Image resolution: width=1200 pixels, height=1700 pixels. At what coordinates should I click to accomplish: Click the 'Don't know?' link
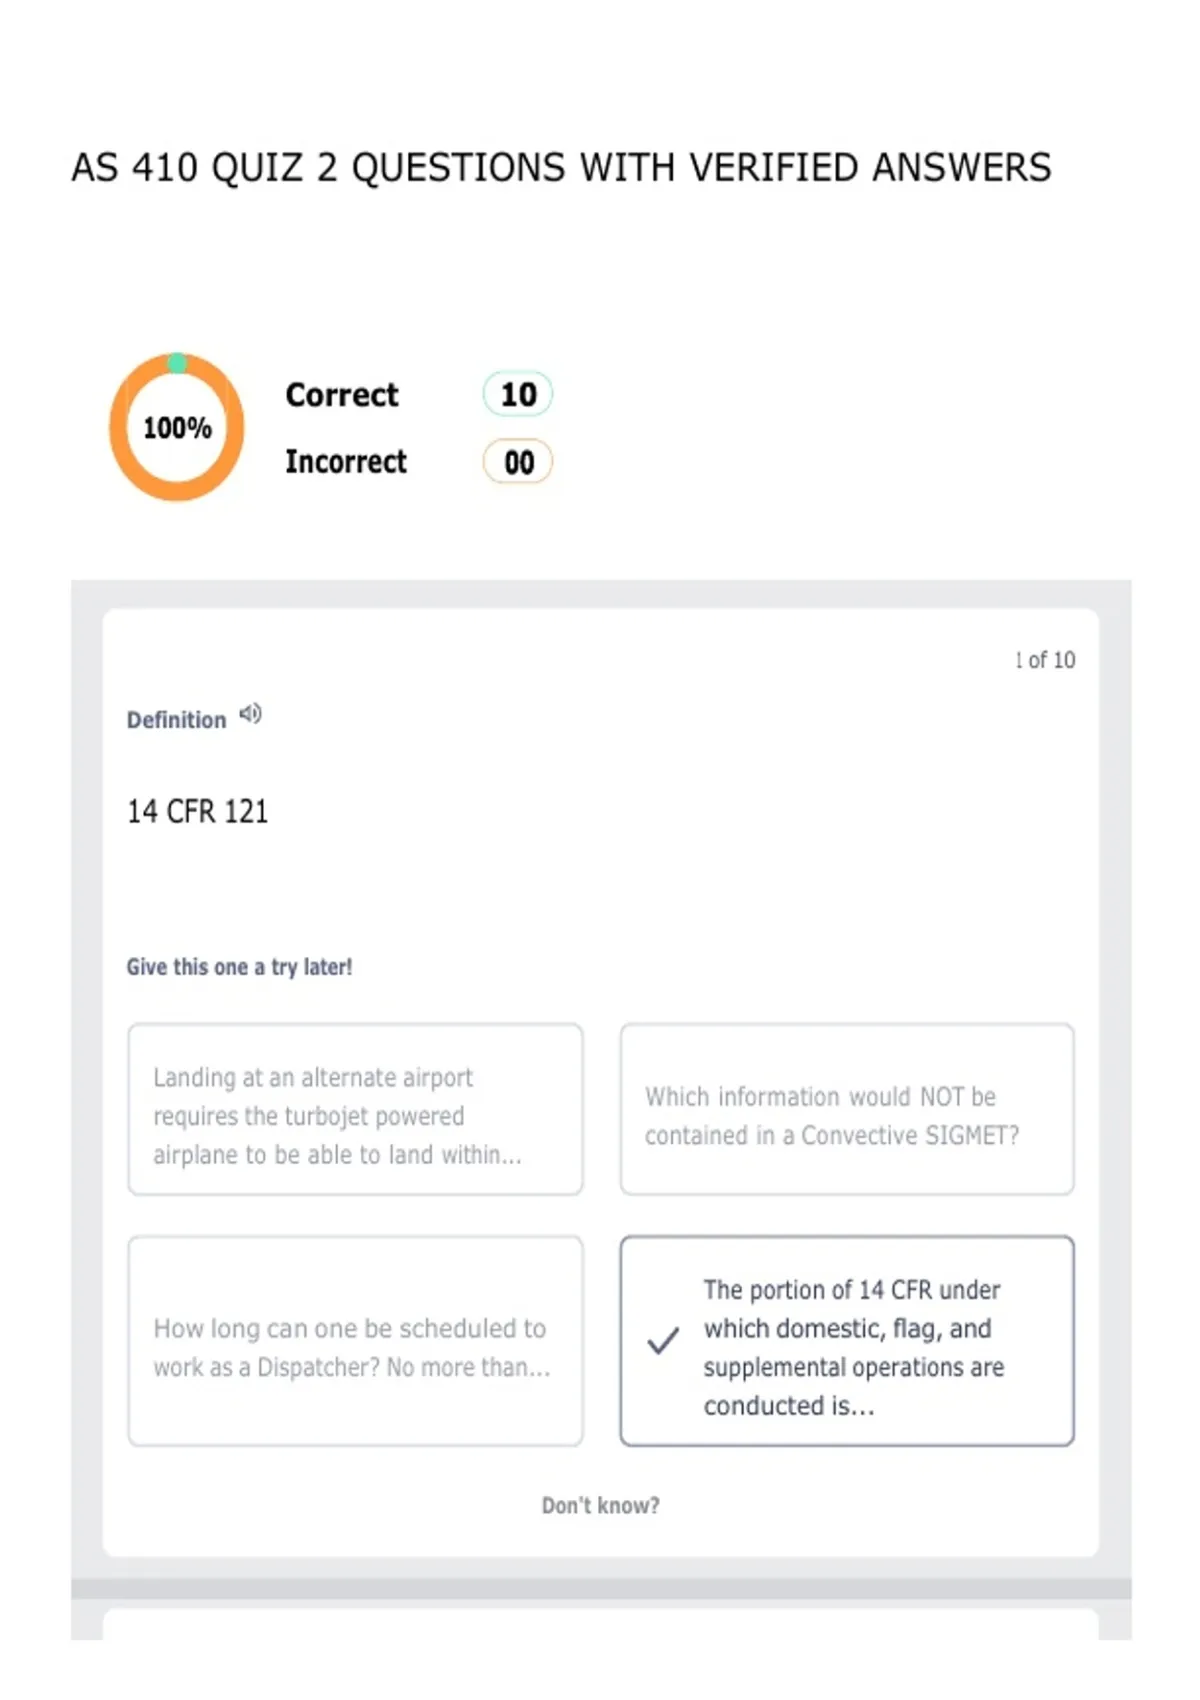[601, 1505]
